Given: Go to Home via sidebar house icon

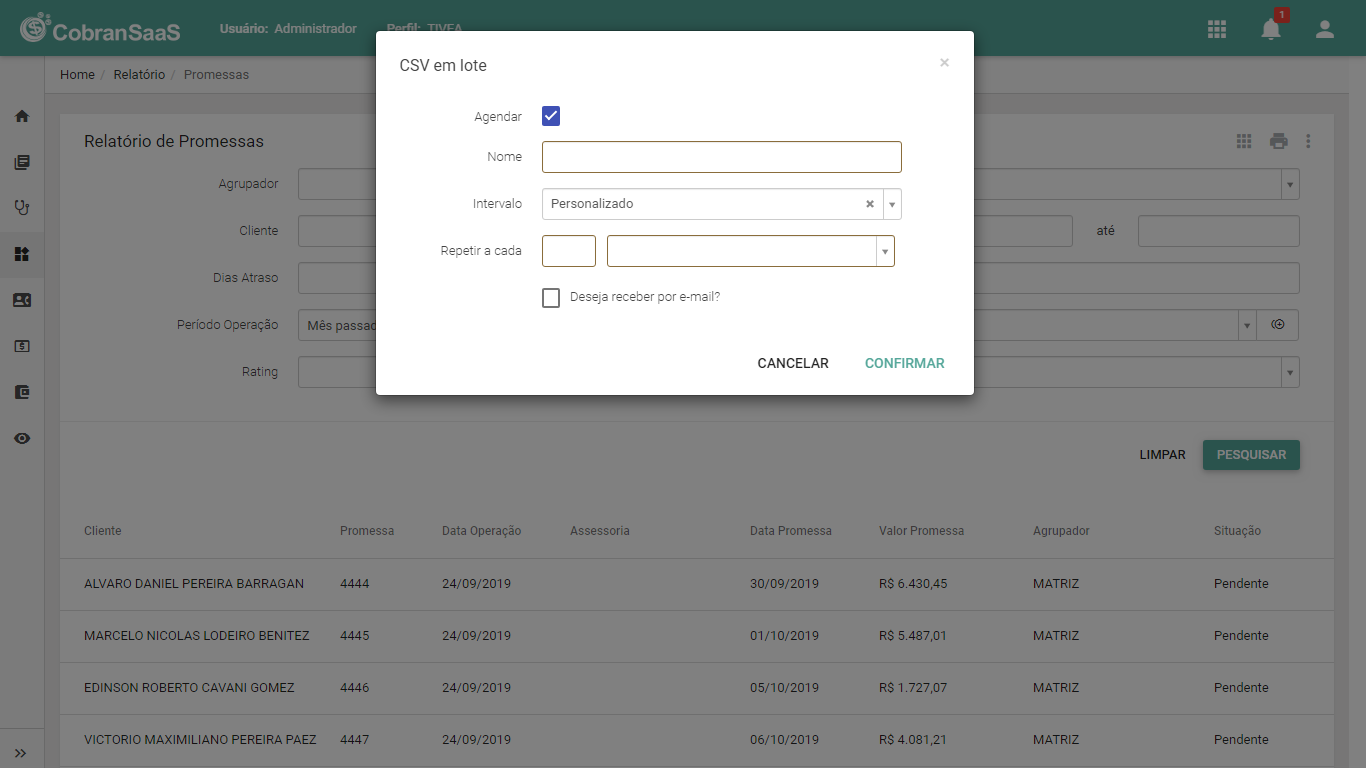Looking at the screenshot, I should coord(22,116).
